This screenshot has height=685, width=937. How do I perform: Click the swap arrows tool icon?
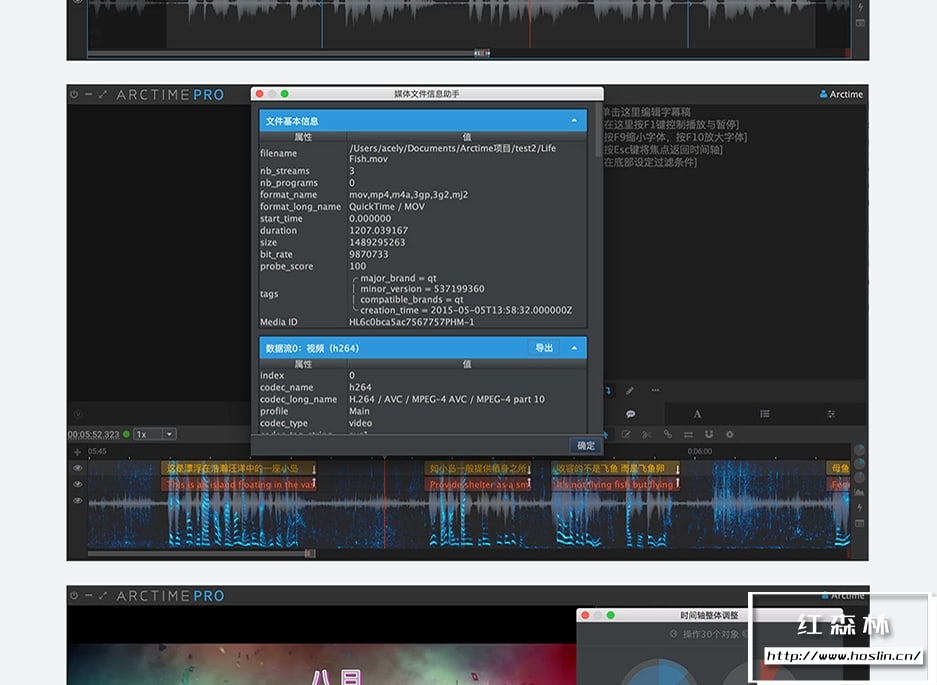pos(688,435)
